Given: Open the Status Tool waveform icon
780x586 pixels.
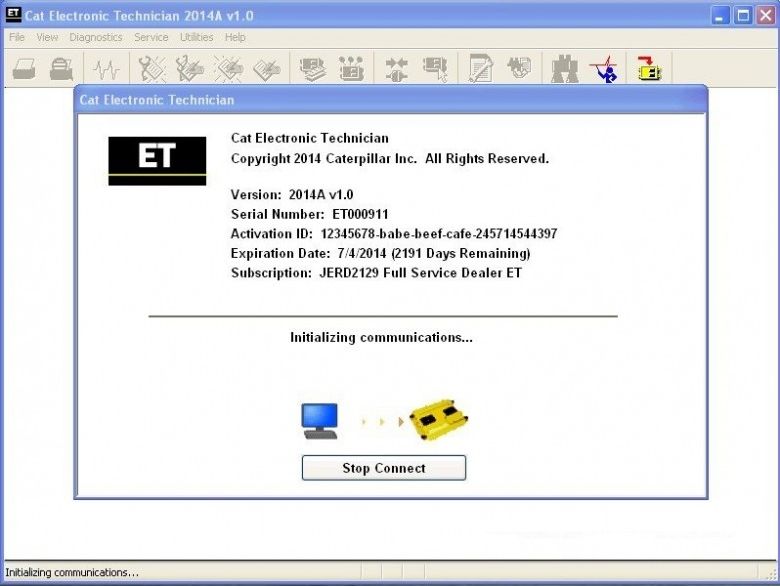Looking at the screenshot, I should (106, 69).
